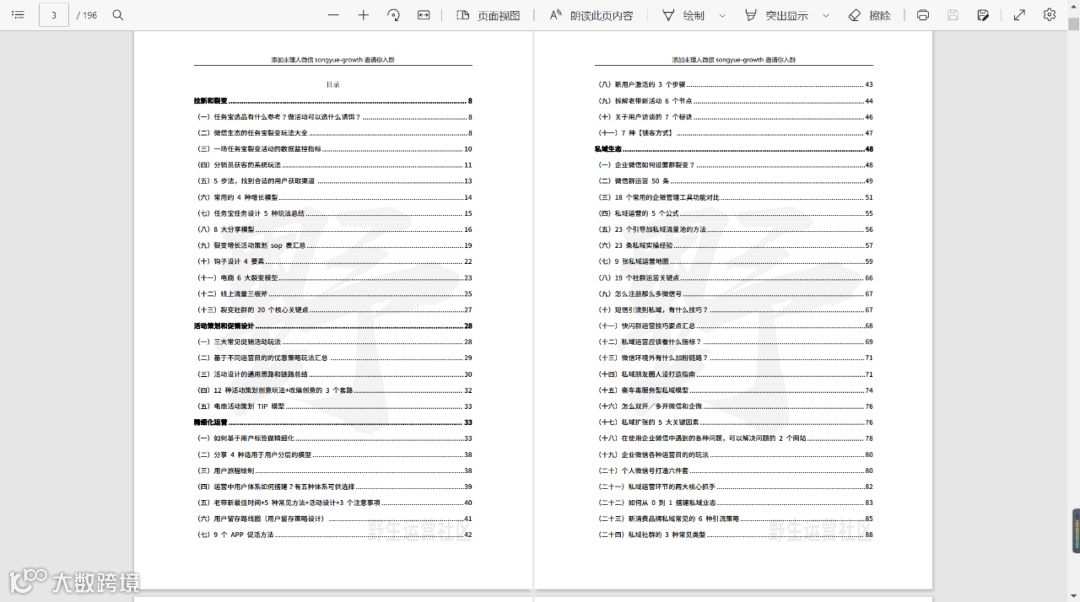Click the vertical scrollbar thumb at top right
This screenshot has width=1080, height=602.
click(x=1073, y=23)
